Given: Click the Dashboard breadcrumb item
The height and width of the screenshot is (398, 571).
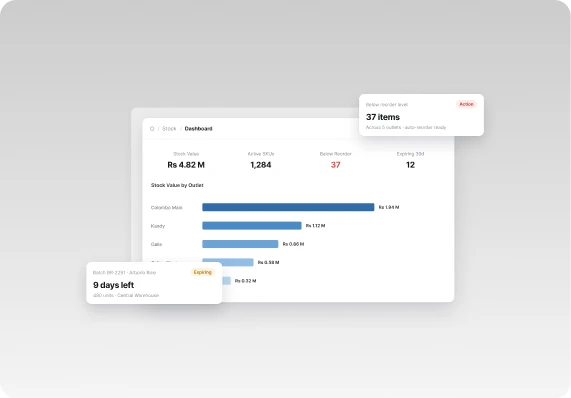Looking at the screenshot, I should (198, 129).
